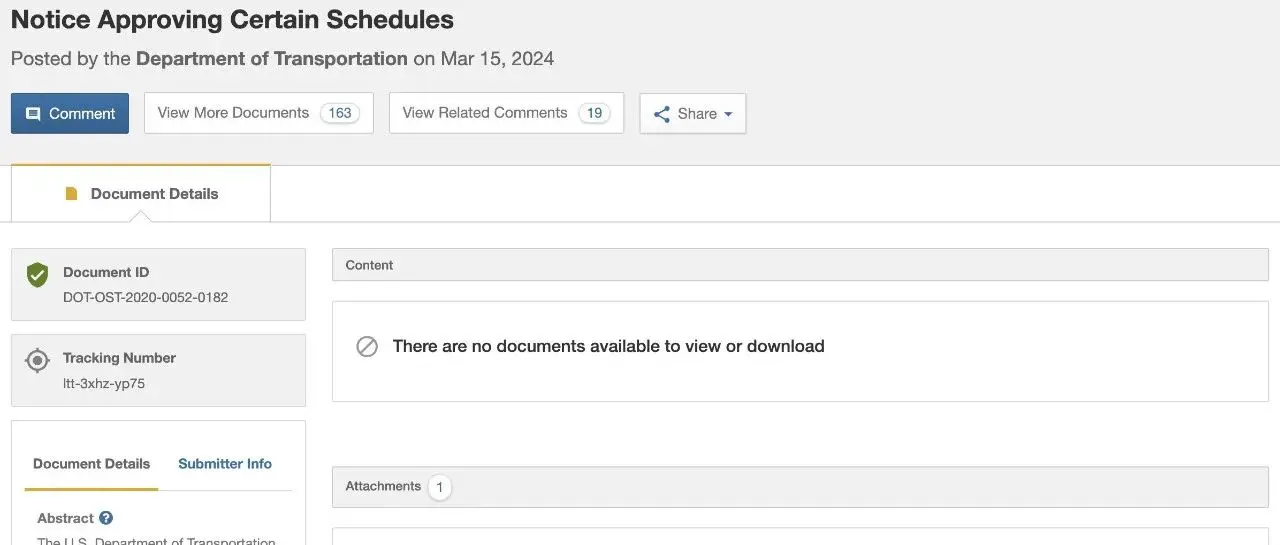Click the blue Comment button
Screen dimensions: 1280x545
pos(70,114)
